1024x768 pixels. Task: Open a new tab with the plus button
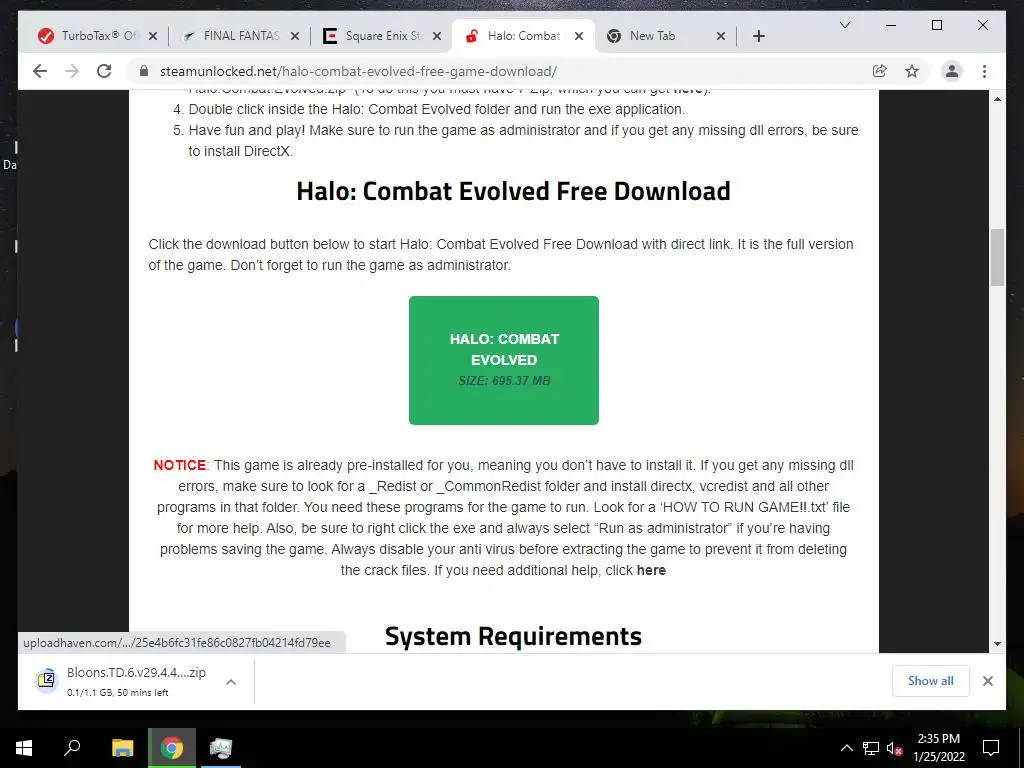[758, 36]
